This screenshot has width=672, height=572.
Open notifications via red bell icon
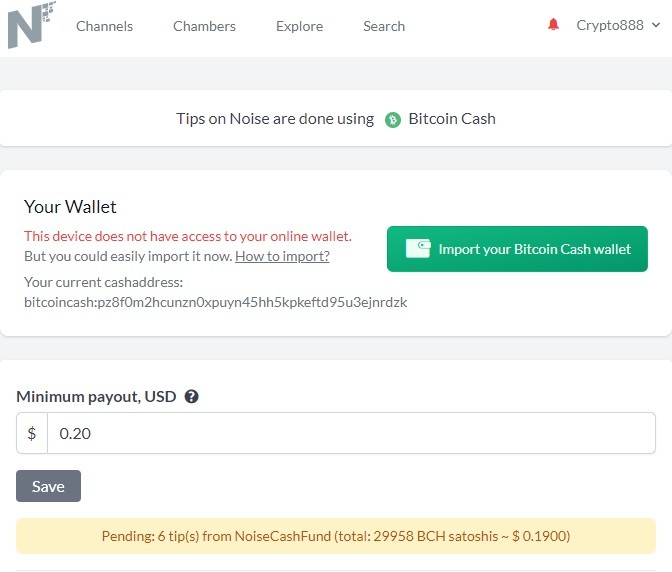point(553,24)
